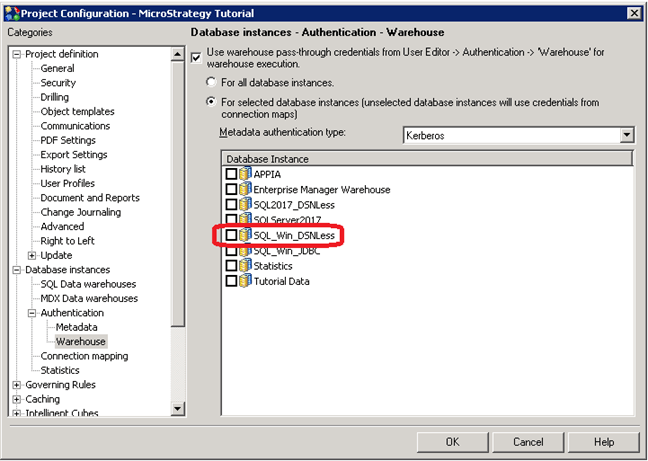Viewport: 648px width, 461px height.
Task: Select Security in the categories tree
Action: [58, 83]
